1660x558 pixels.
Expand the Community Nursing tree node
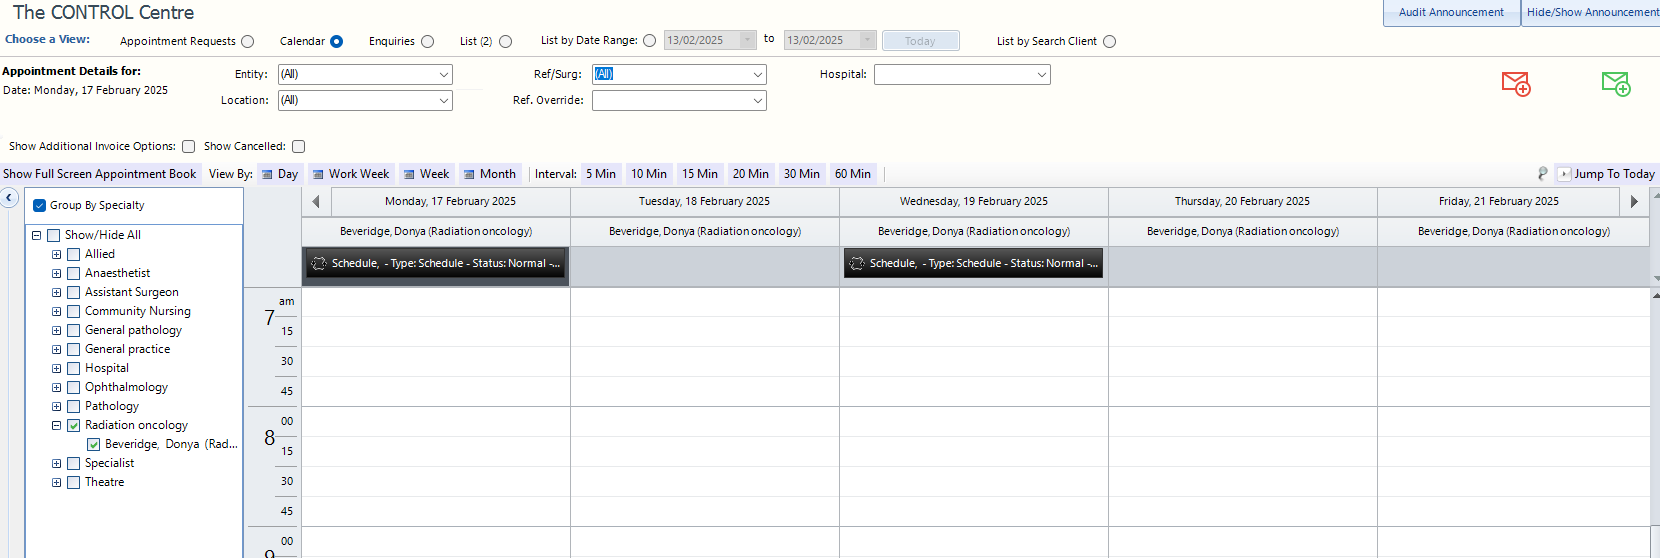point(57,312)
